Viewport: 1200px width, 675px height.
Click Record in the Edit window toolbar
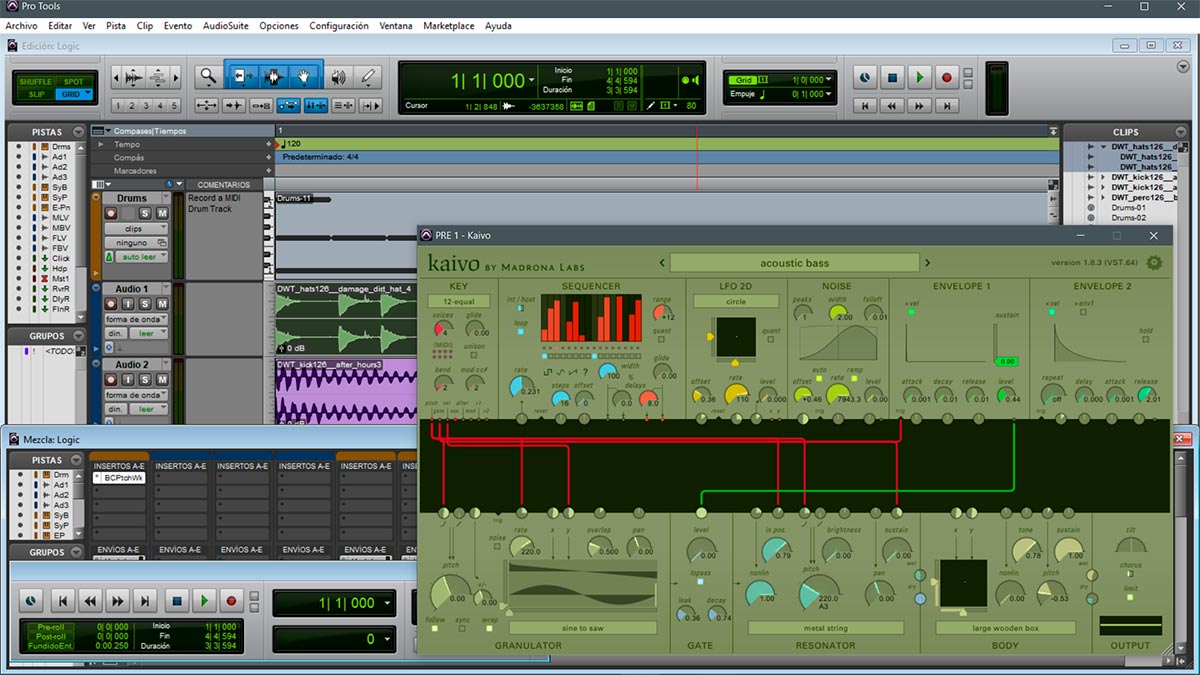coord(945,76)
